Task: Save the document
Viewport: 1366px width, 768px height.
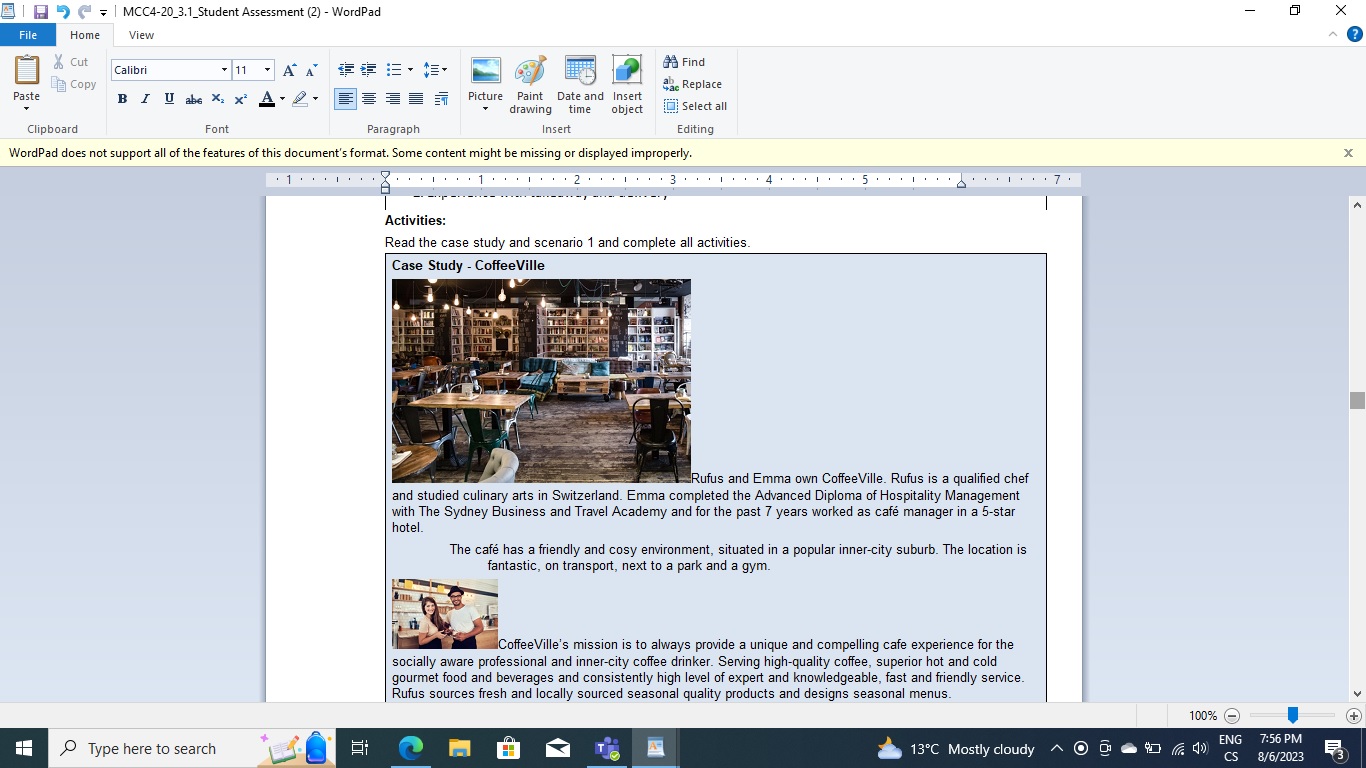Action: coord(40,11)
